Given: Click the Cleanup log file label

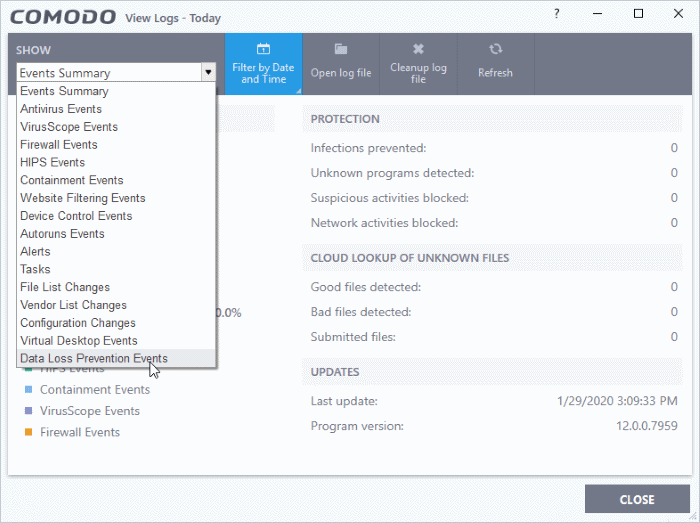Looking at the screenshot, I should (418, 73).
